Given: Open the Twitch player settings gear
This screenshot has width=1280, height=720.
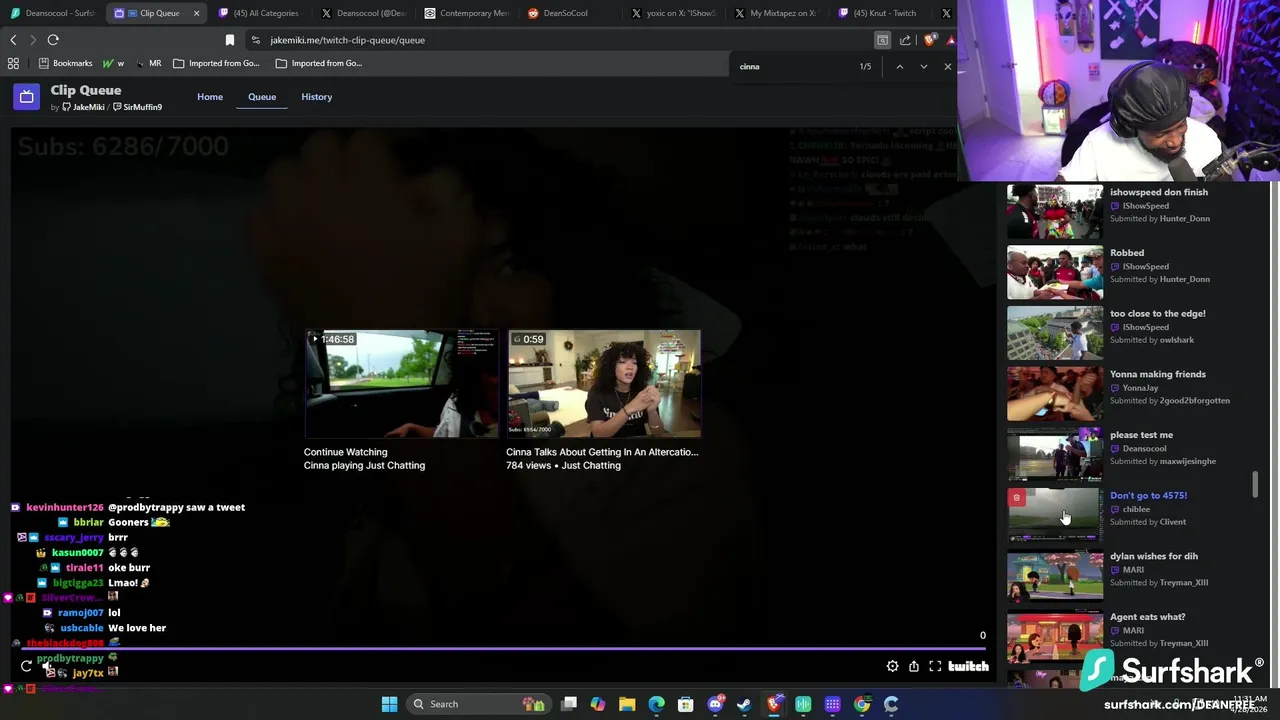Looking at the screenshot, I should [892, 666].
